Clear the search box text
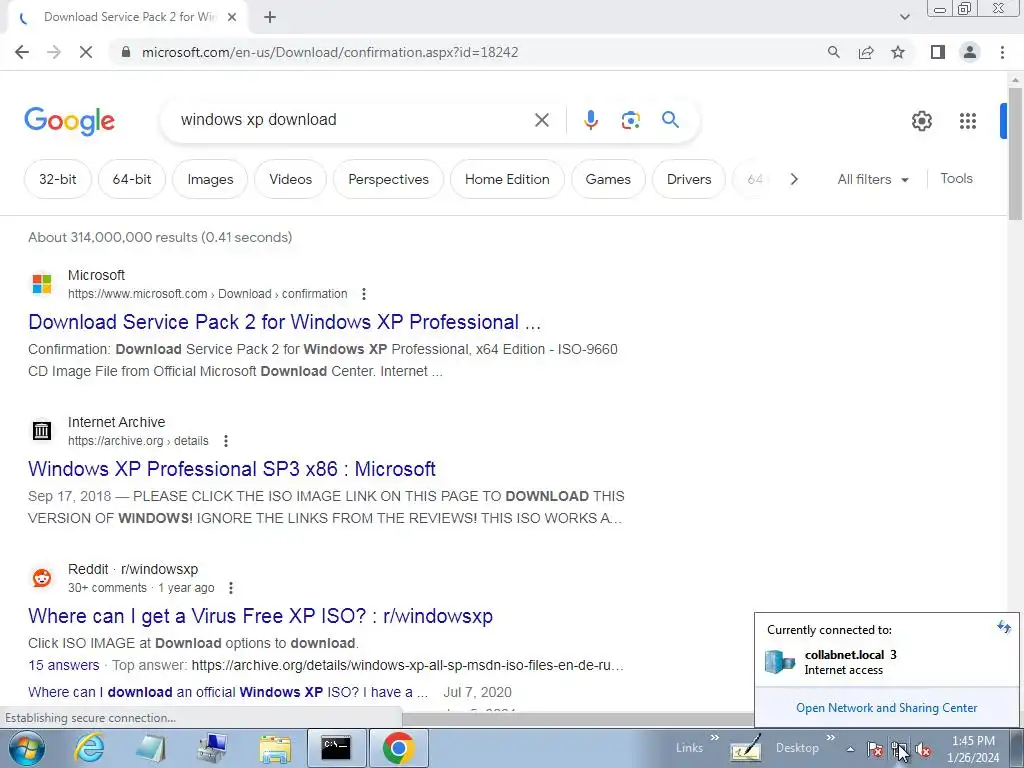 (542, 120)
